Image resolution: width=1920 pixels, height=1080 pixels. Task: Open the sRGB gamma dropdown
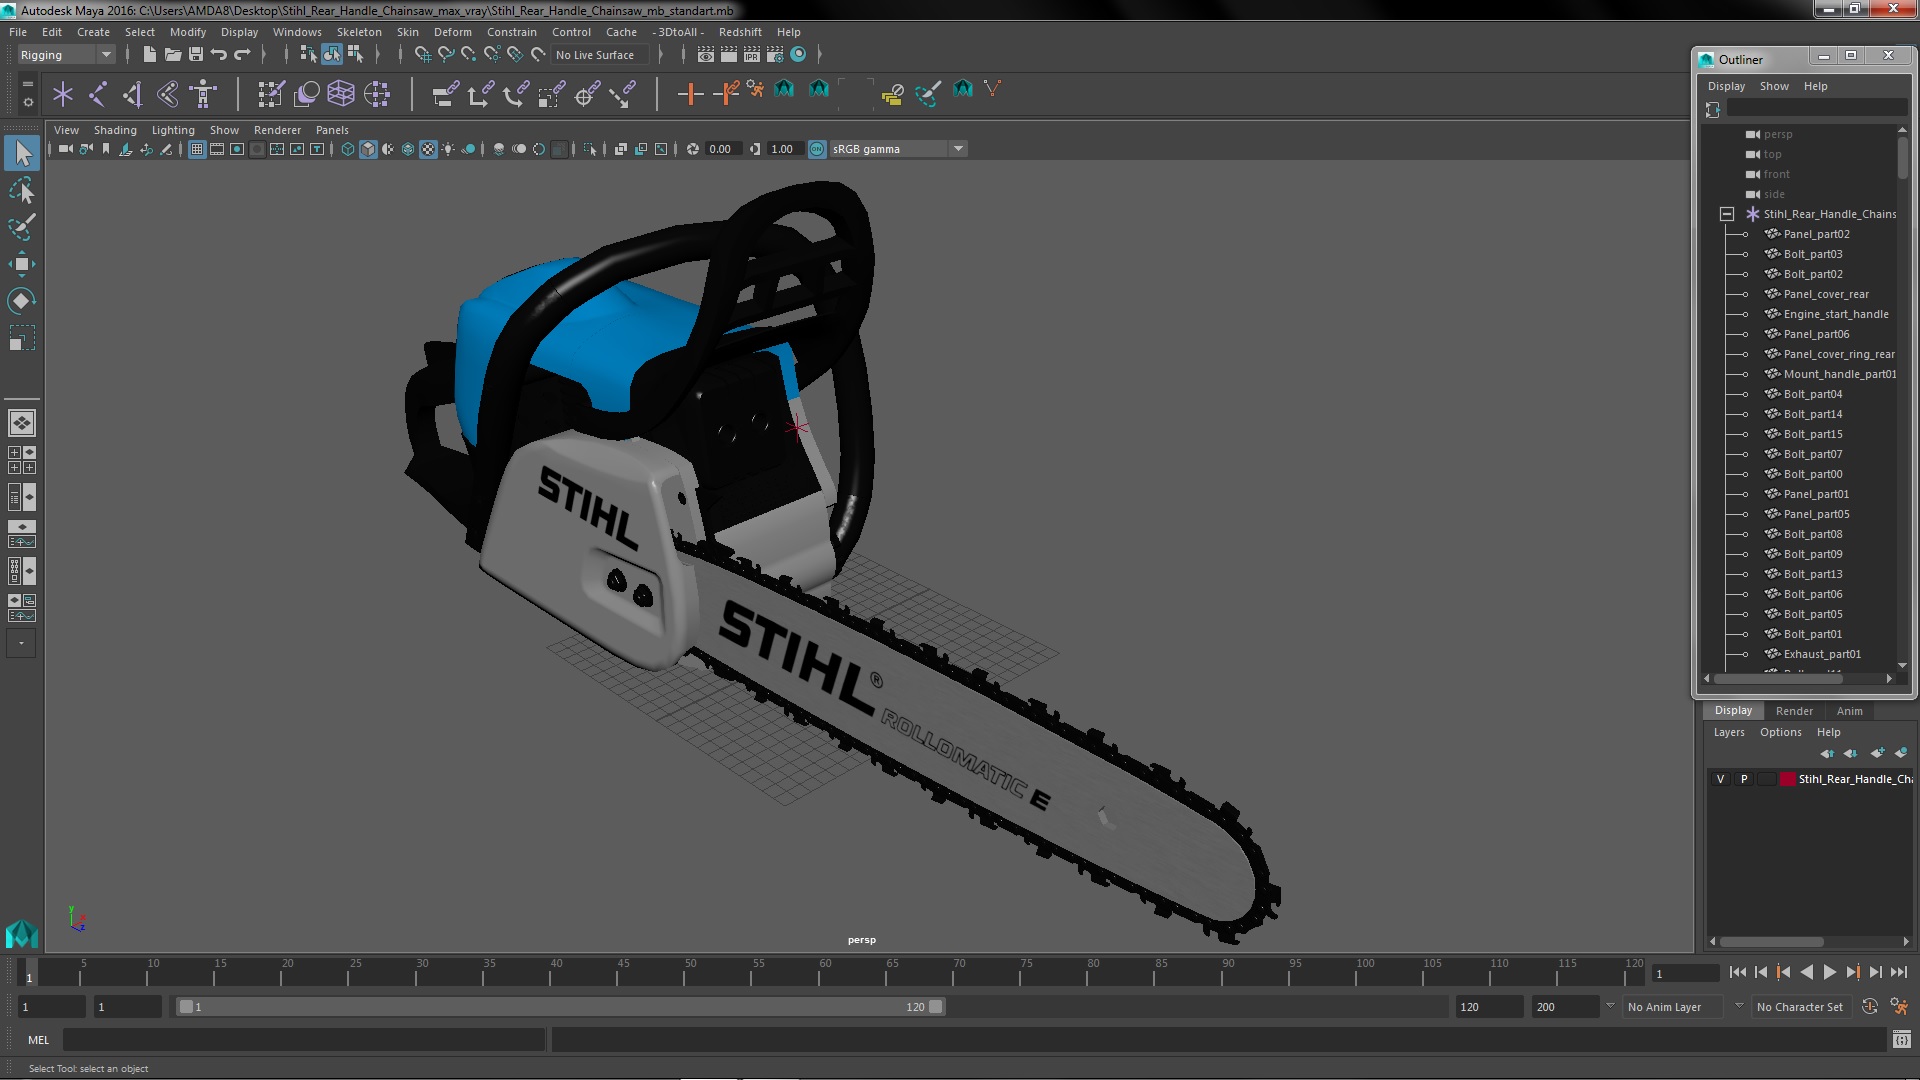[x=898, y=149]
